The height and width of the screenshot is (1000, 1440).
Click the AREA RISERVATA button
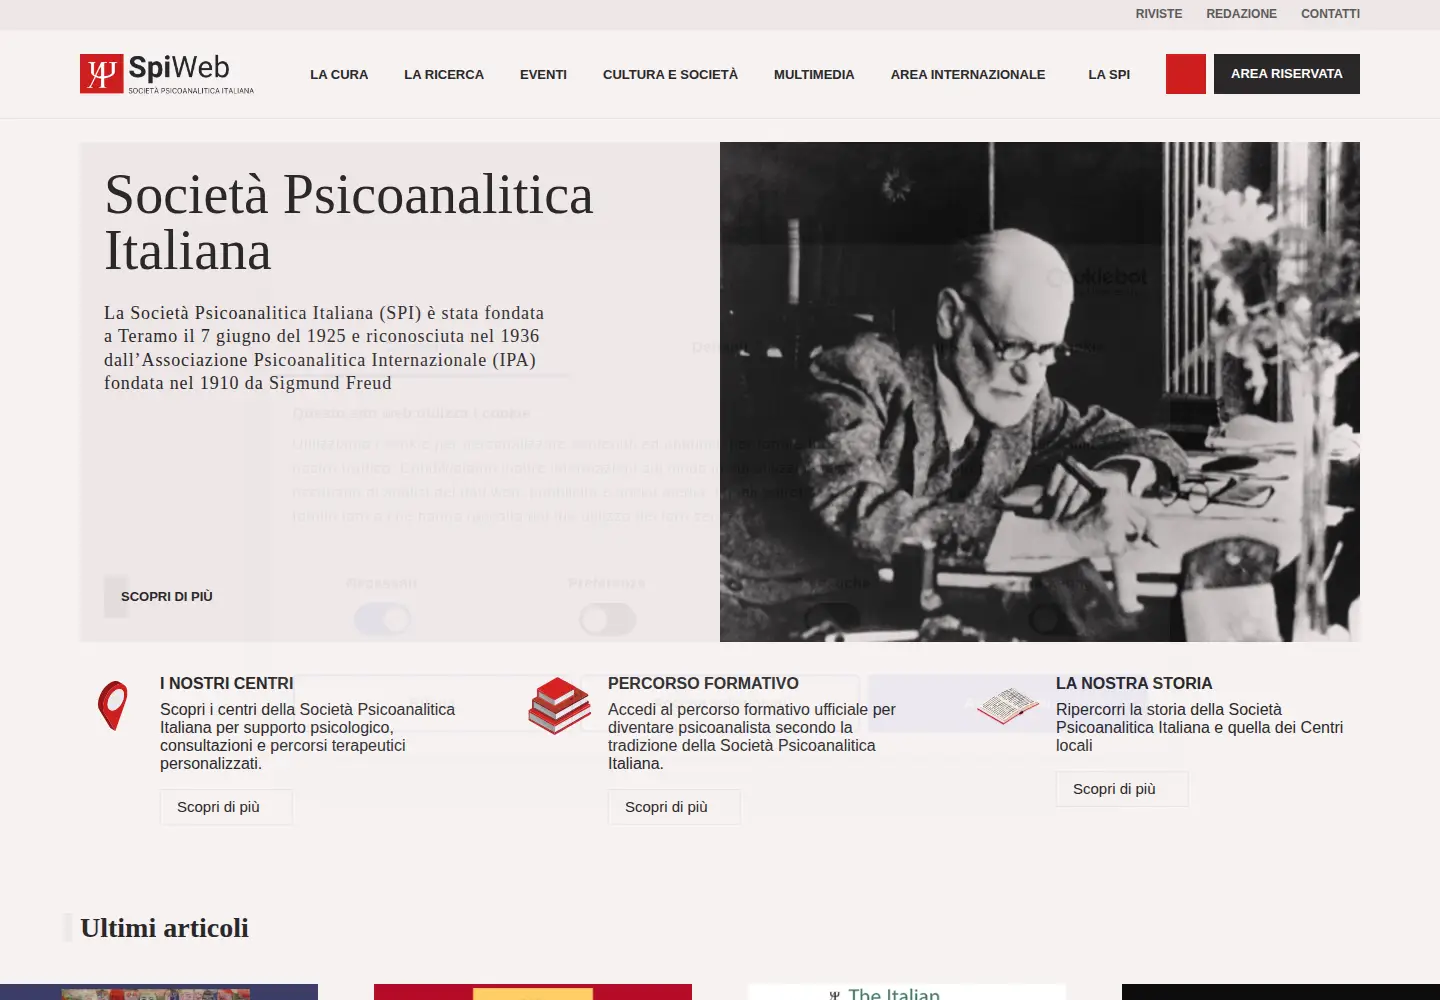pos(1287,74)
